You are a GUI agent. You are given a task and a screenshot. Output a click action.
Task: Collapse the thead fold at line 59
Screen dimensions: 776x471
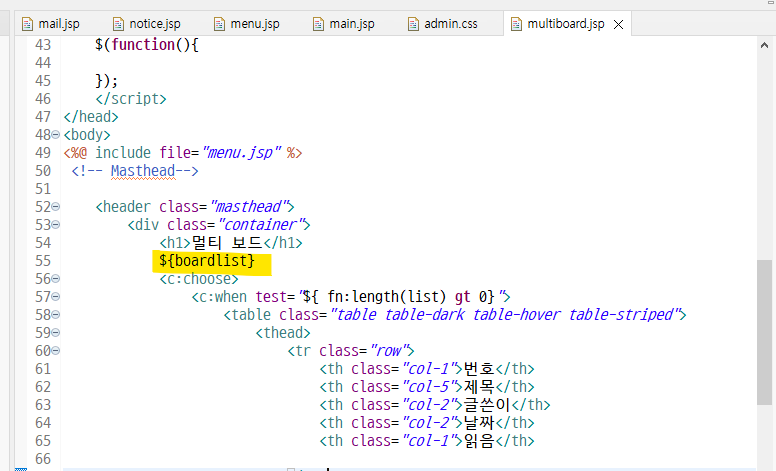56,332
